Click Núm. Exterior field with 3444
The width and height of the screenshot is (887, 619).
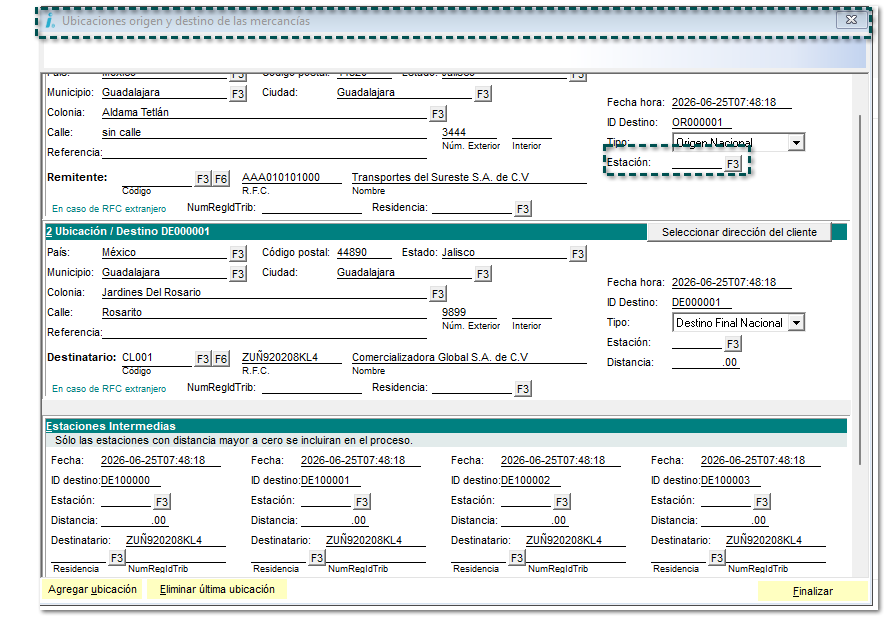pos(469,132)
